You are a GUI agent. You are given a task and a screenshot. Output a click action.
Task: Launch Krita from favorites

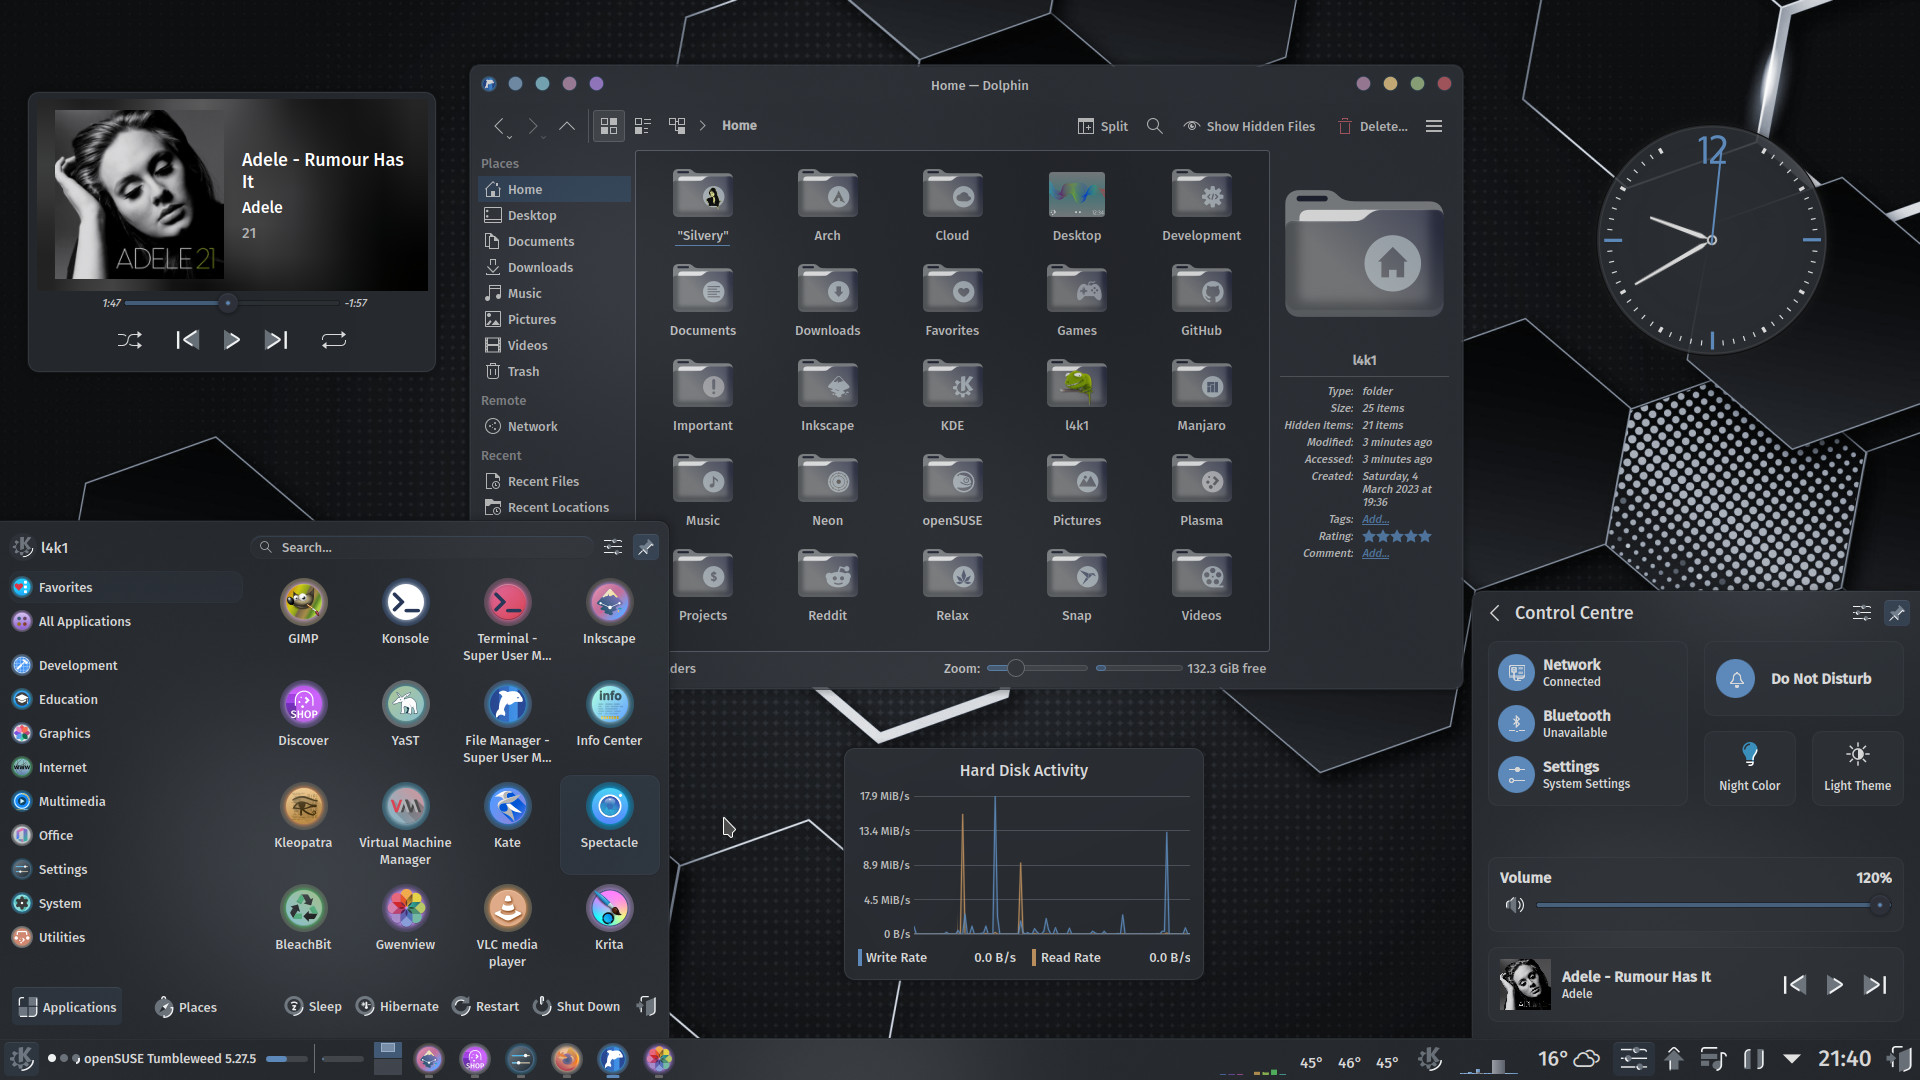coord(609,918)
